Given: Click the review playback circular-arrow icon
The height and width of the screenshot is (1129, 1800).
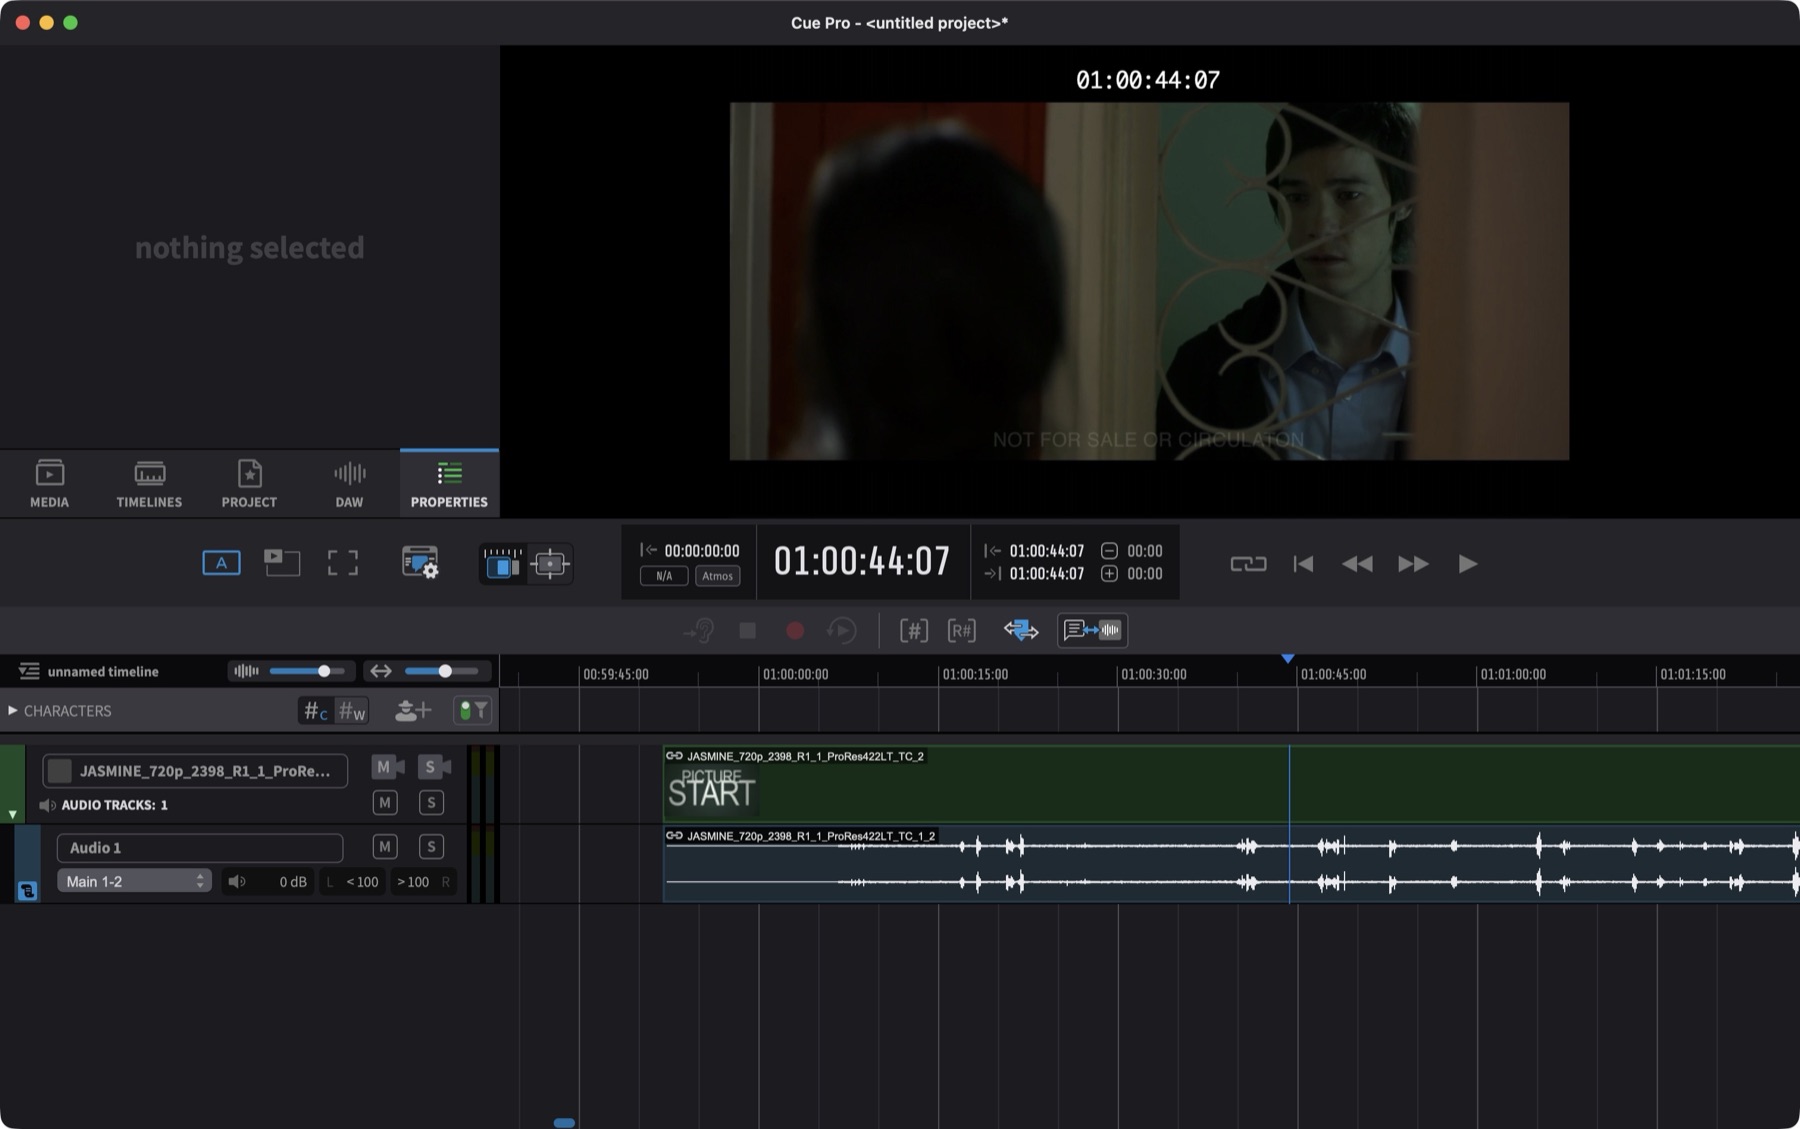Looking at the screenshot, I should coord(842,631).
